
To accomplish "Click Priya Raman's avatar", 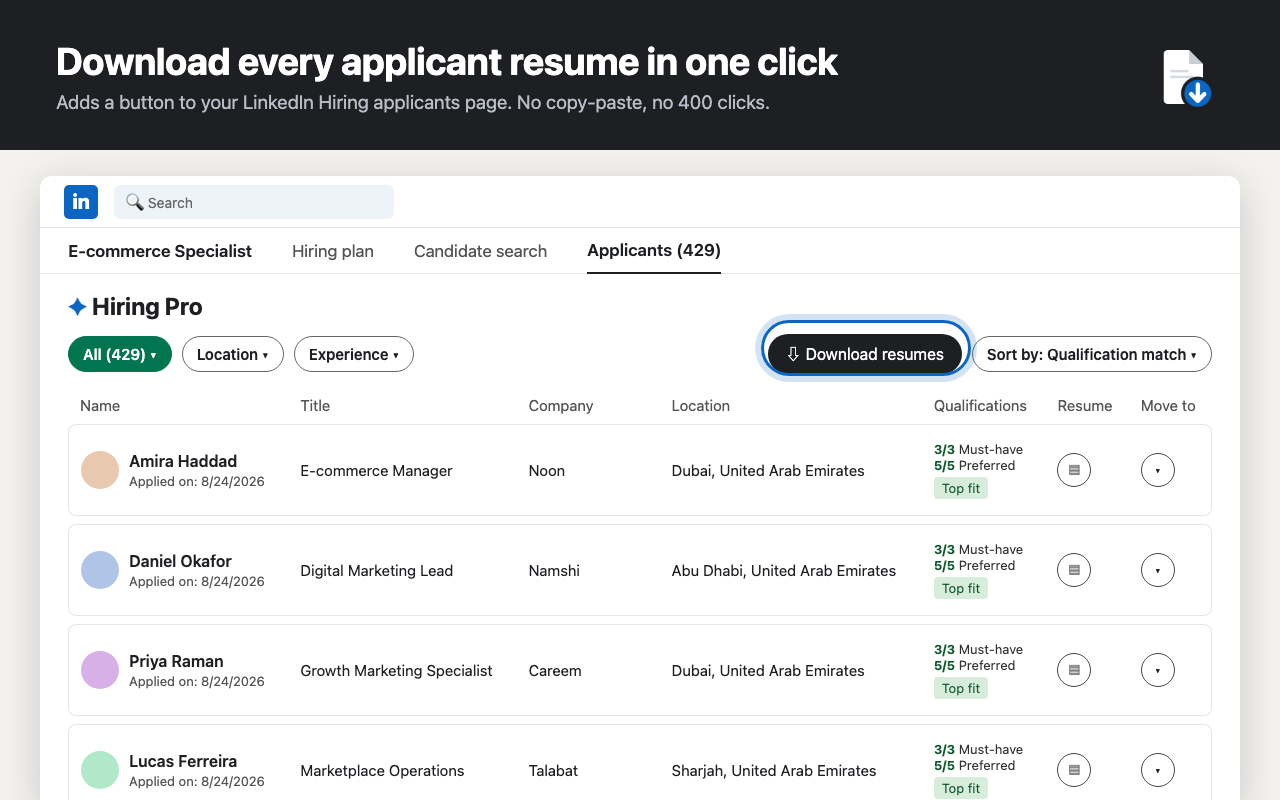I will pyautogui.click(x=100, y=670).
